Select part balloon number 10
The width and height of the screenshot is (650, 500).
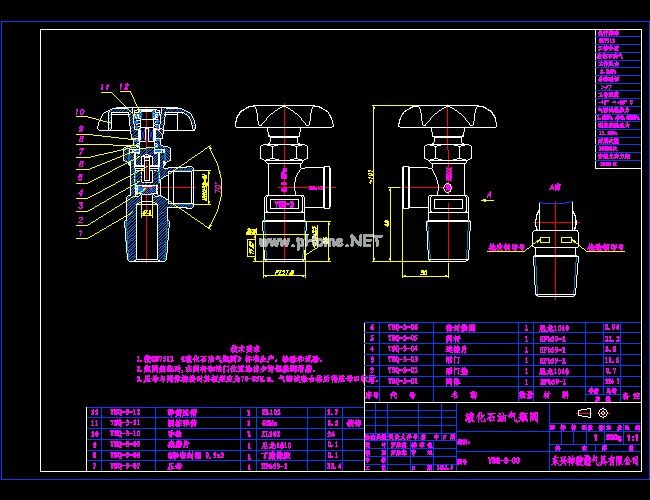pyautogui.click(x=80, y=112)
